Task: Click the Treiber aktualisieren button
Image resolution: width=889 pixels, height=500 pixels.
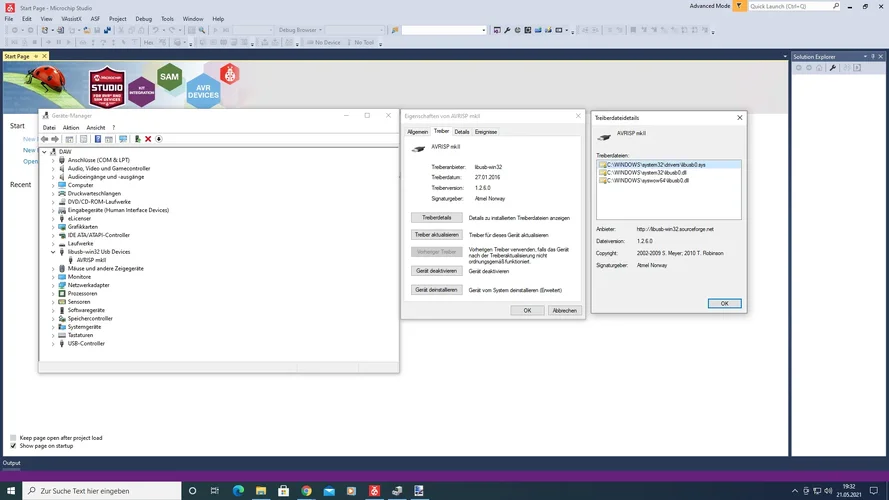Action: [436, 235]
